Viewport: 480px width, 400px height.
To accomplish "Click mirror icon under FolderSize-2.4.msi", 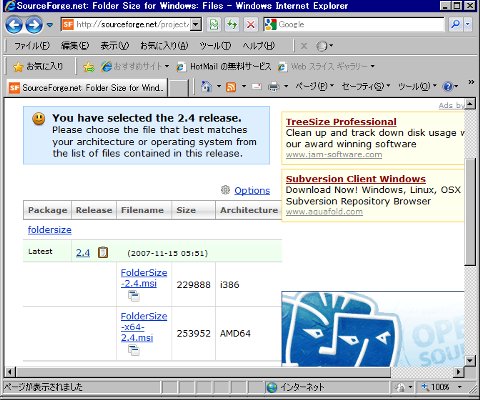I will (134, 296).
